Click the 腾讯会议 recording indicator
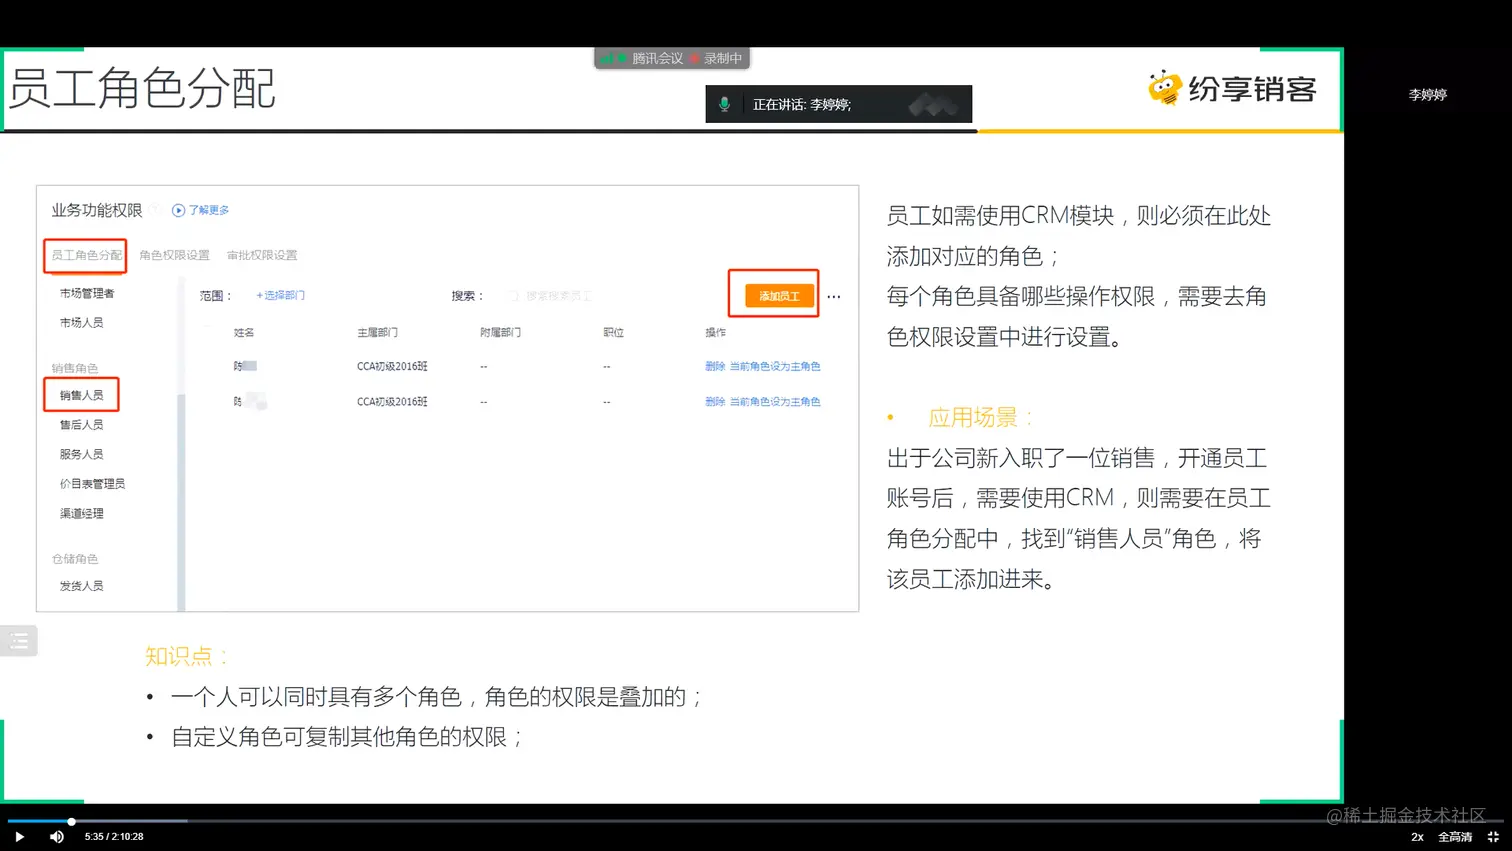 tap(672, 59)
